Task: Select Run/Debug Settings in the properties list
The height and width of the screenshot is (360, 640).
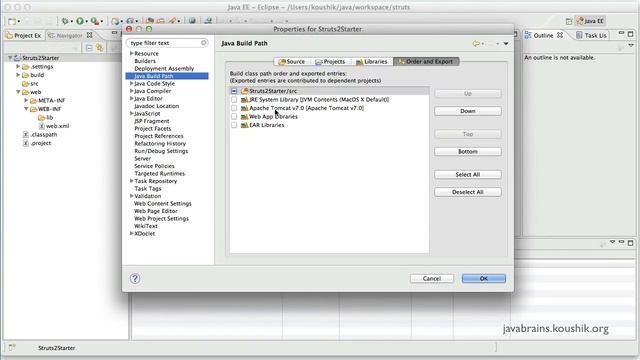Action: (161, 151)
